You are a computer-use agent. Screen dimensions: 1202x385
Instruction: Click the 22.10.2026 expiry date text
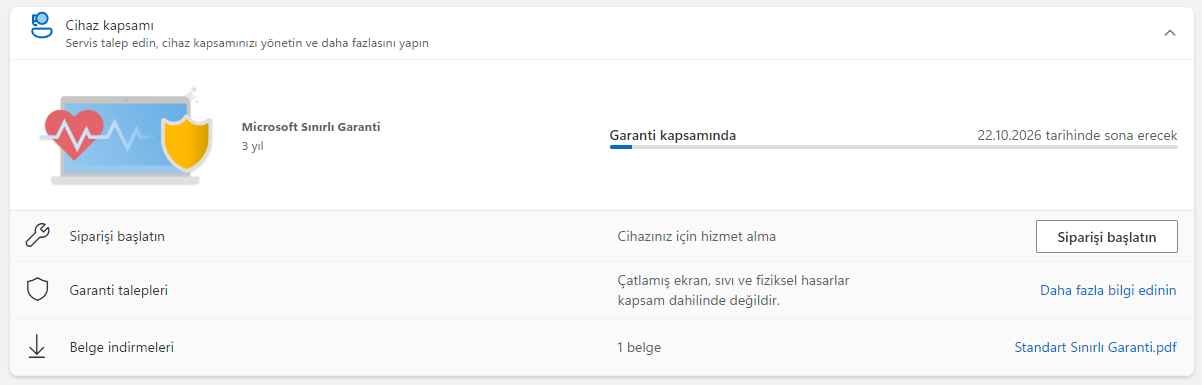1077,135
